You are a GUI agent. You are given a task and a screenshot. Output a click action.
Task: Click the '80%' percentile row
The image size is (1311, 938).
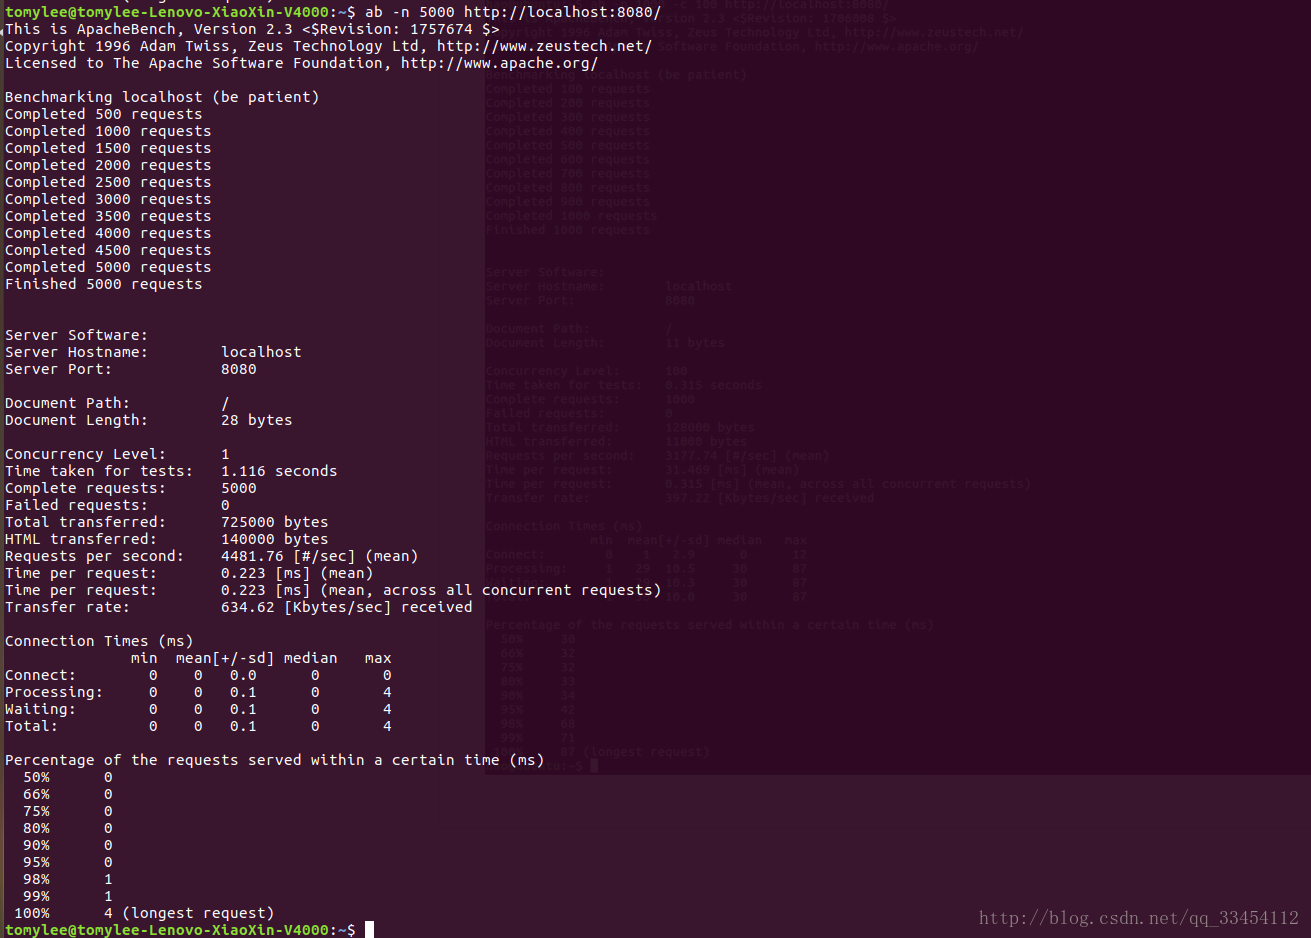(x=67, y=828)
